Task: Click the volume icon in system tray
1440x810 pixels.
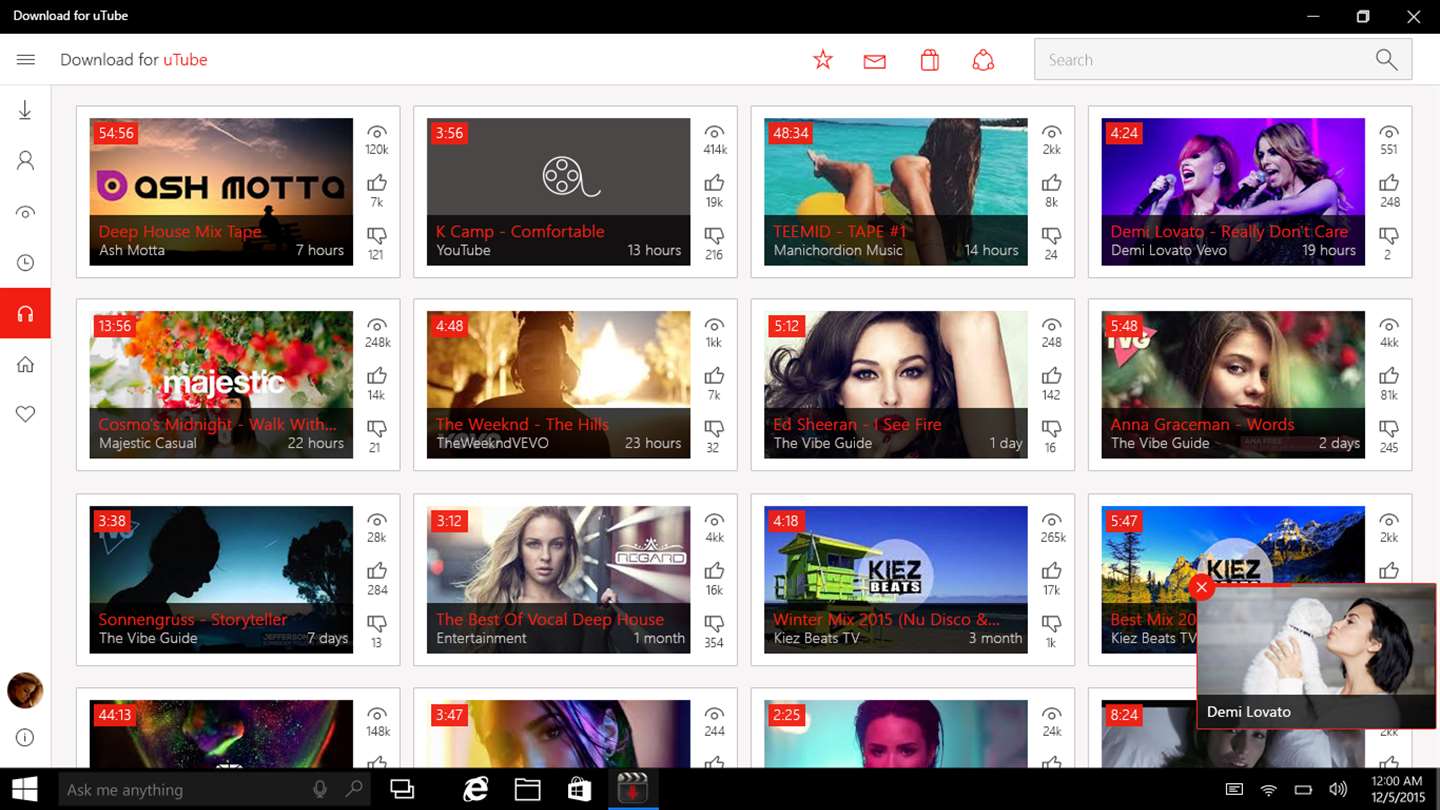Action: point(1338,790)
